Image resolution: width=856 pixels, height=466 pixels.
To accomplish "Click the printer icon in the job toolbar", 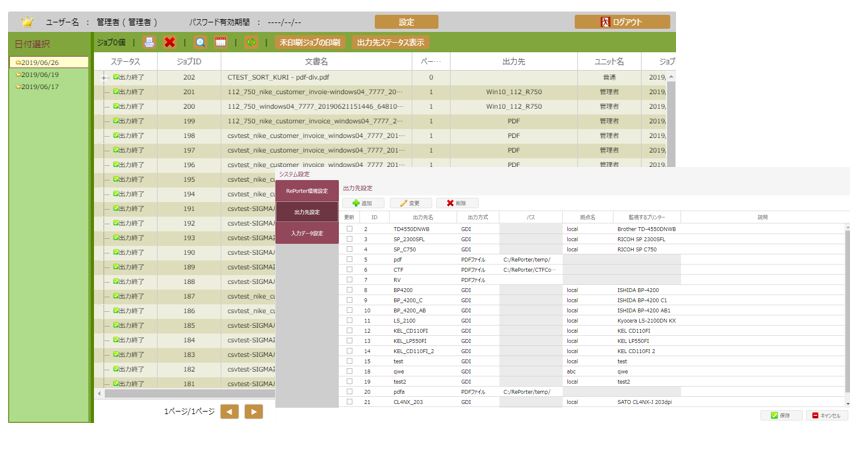I will tap(149, 43).
